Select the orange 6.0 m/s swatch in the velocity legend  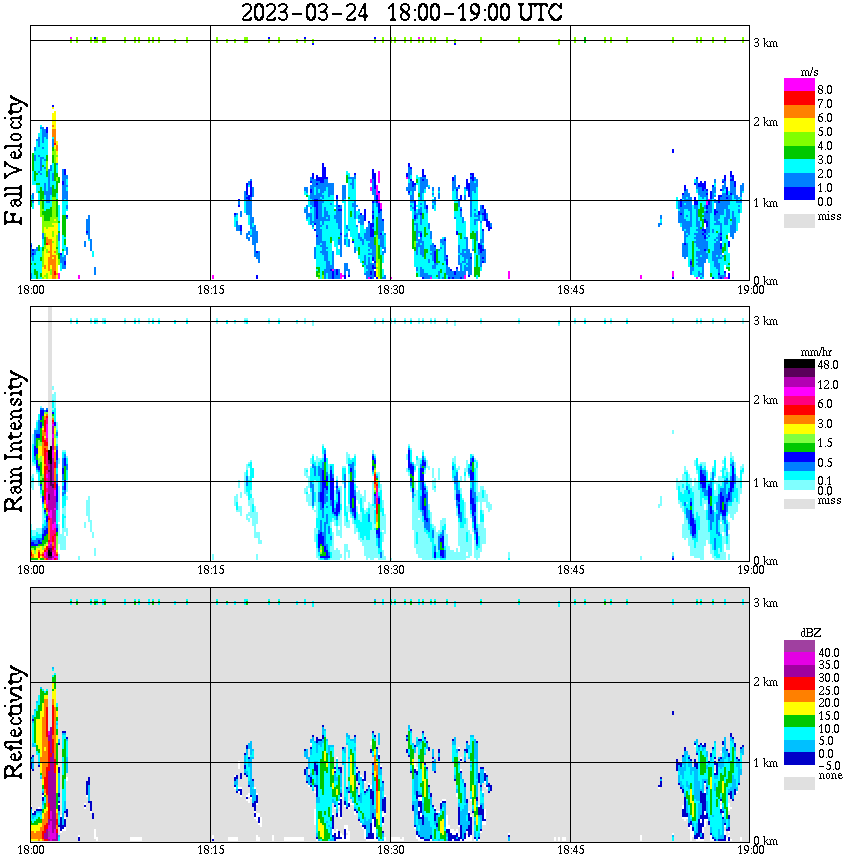tap(799, 112)
